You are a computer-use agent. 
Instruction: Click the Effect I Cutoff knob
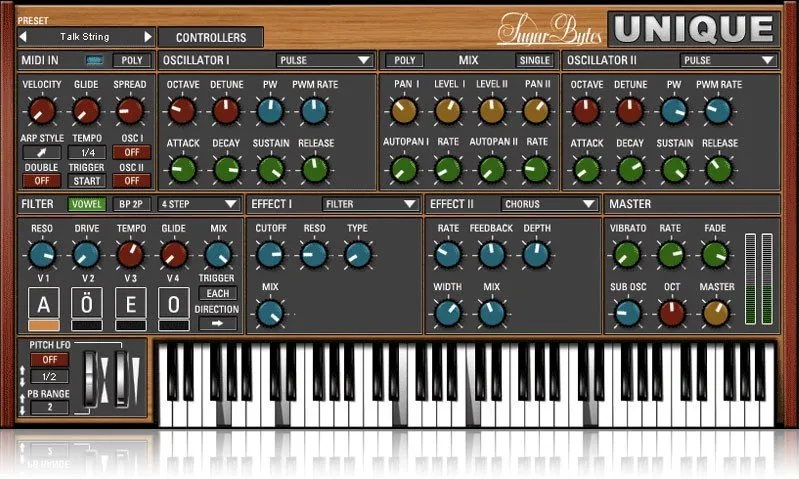click(270, 254)
